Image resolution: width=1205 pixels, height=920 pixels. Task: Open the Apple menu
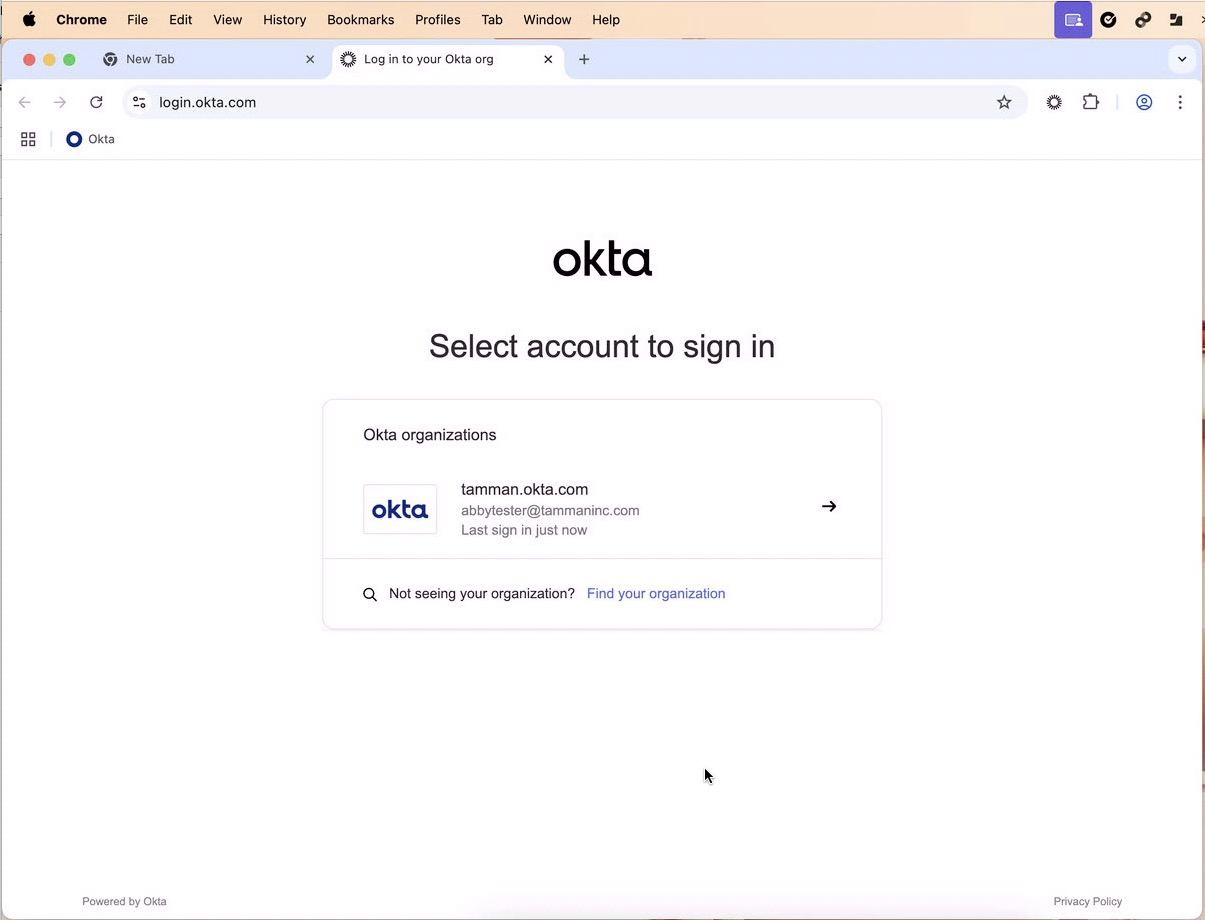[x=29, y=19]
